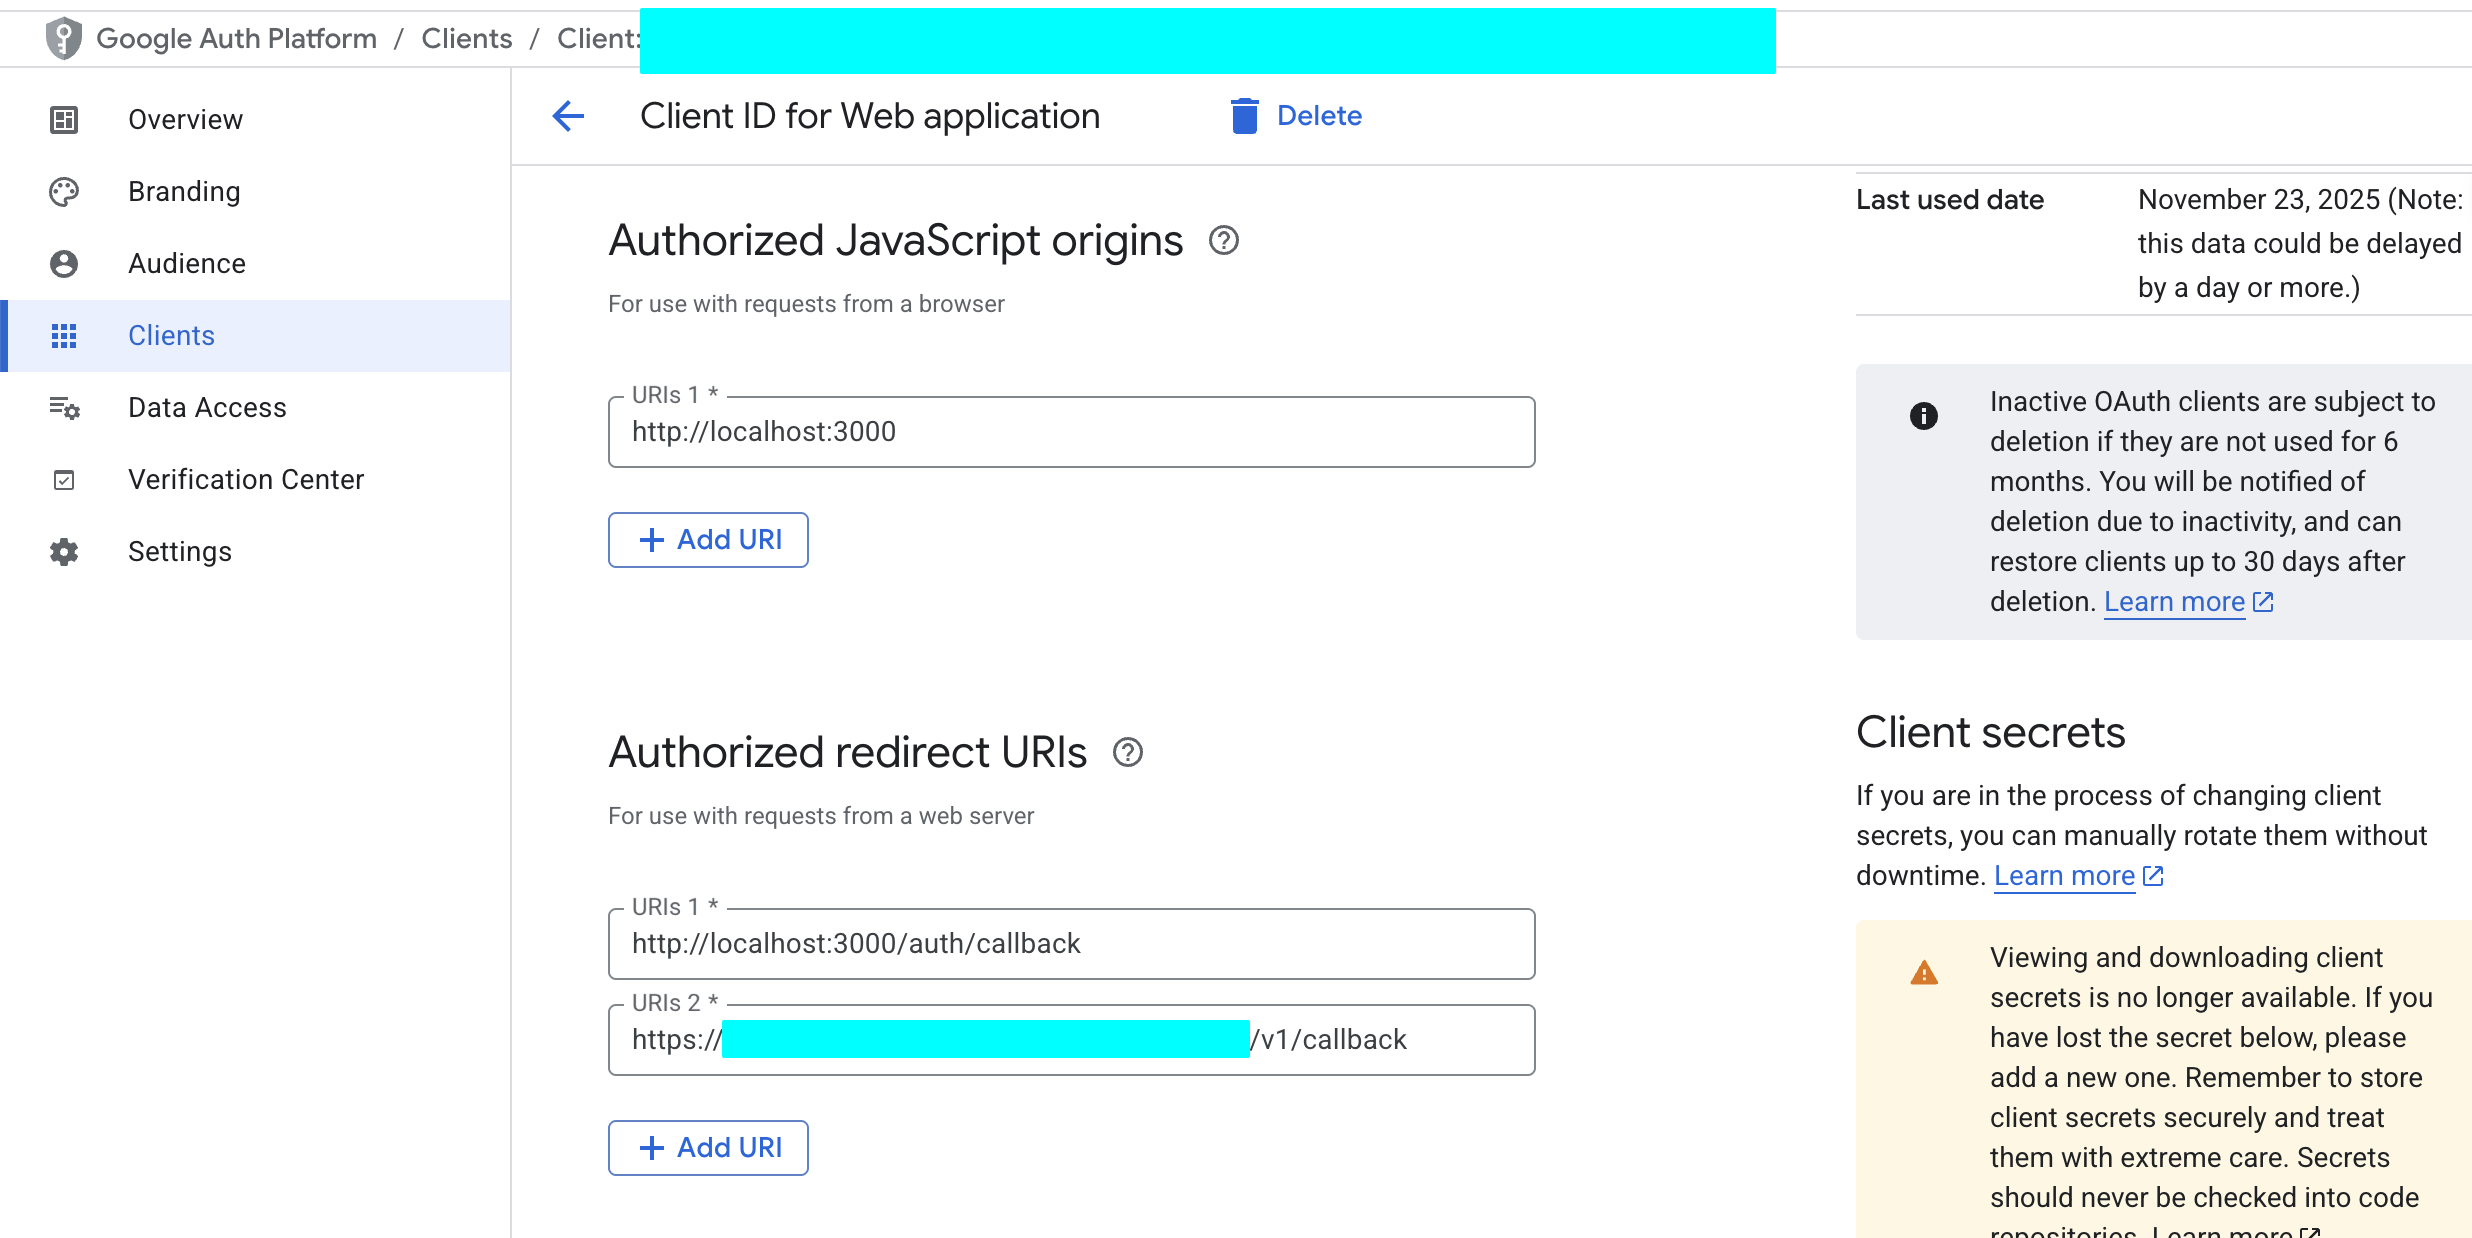The height and width of the screenshot is (1238, 2472).
Task: Click the Delete trash icon
Action: coord(1244,116)
